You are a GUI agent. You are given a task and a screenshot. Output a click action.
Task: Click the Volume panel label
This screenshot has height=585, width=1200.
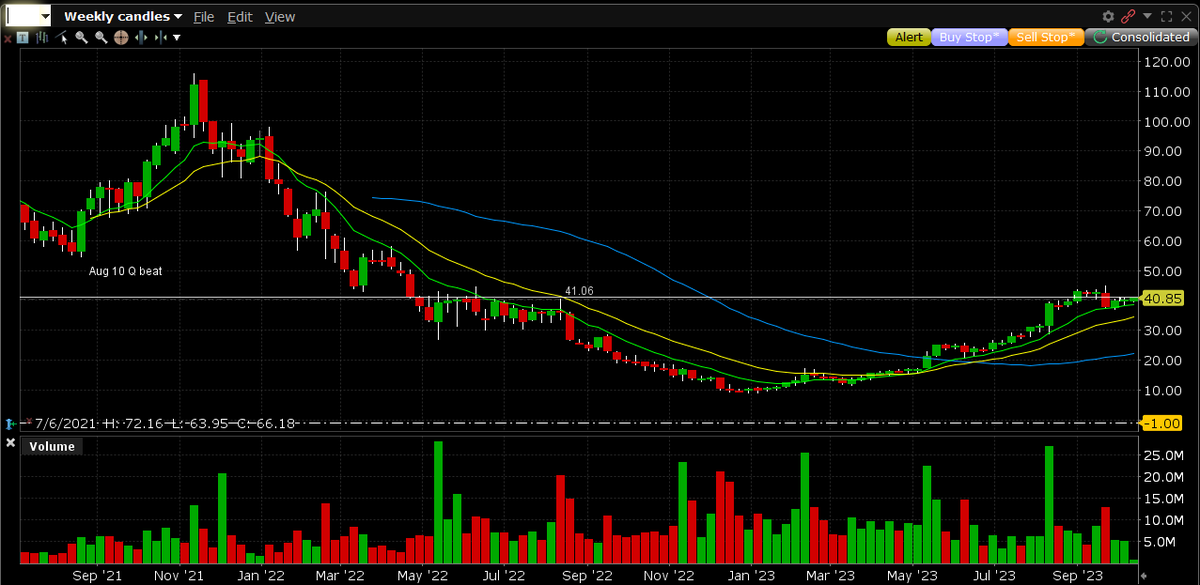[51, 446]
